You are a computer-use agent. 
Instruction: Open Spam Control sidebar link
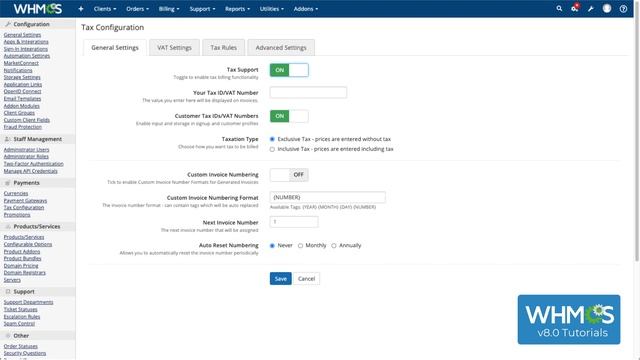coord(19,324)
